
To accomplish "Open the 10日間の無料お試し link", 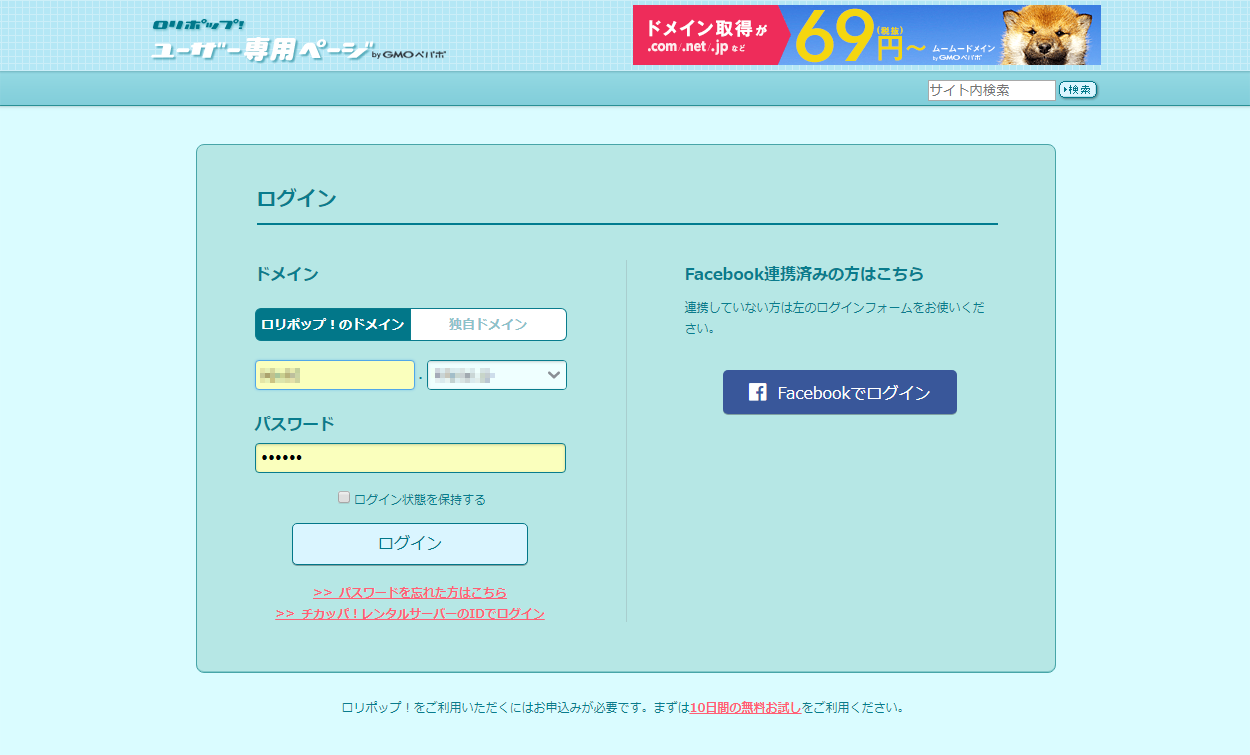I will [745, 707].
